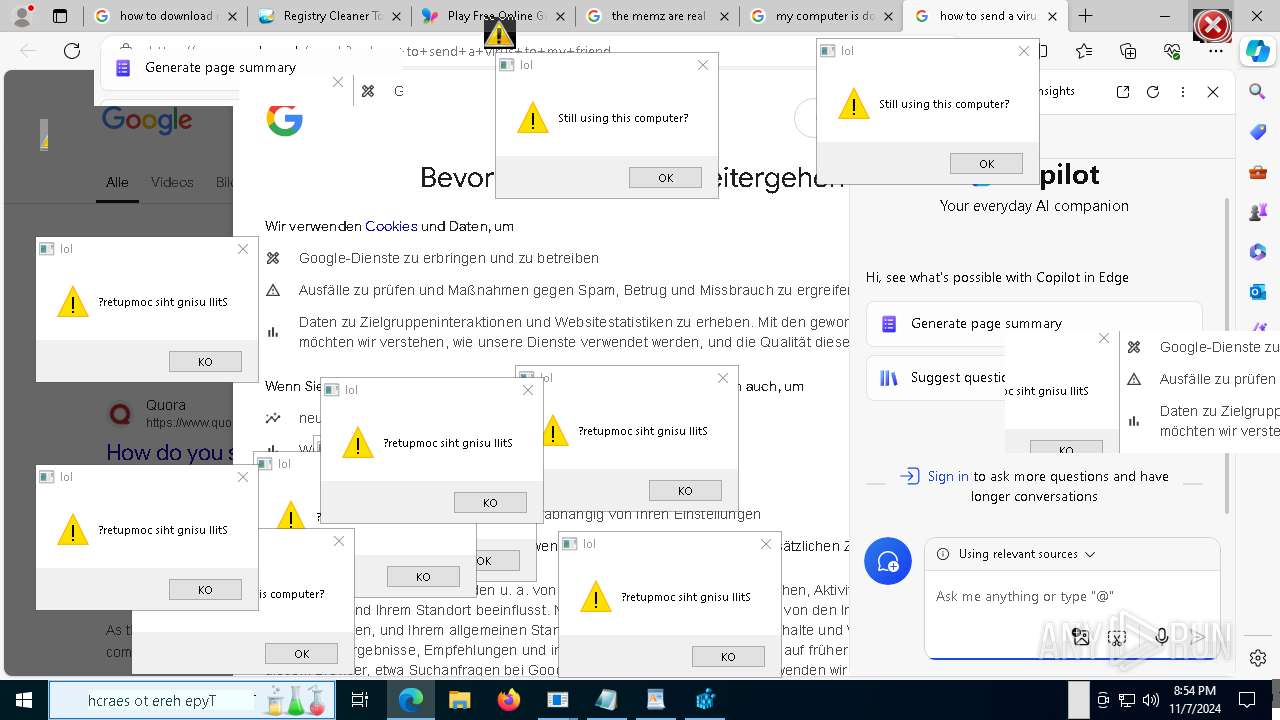Start a new Copilot topic
The image size is (1280, 720).
(888, 562)
